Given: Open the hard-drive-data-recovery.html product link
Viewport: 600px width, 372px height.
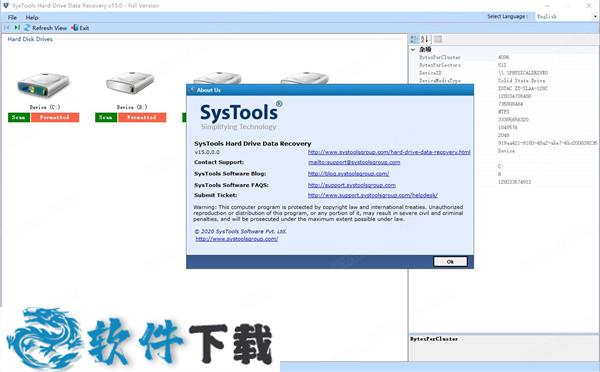Looking at the screenshot, I should tap(389, 152).
